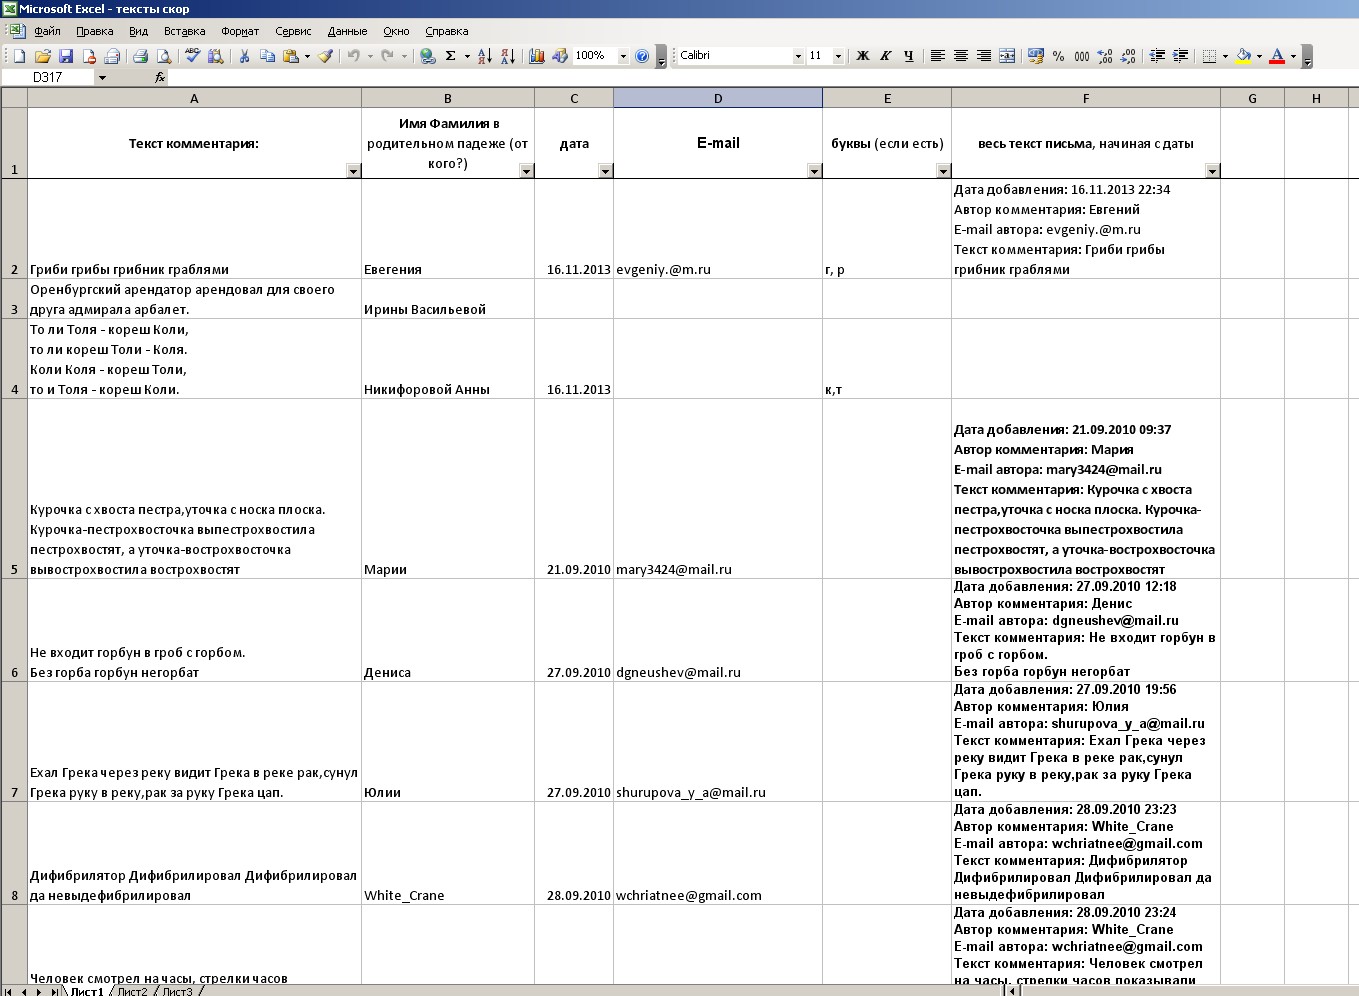
Task: Open Excel Help with the question mark icon
Action: click(642, 56)
